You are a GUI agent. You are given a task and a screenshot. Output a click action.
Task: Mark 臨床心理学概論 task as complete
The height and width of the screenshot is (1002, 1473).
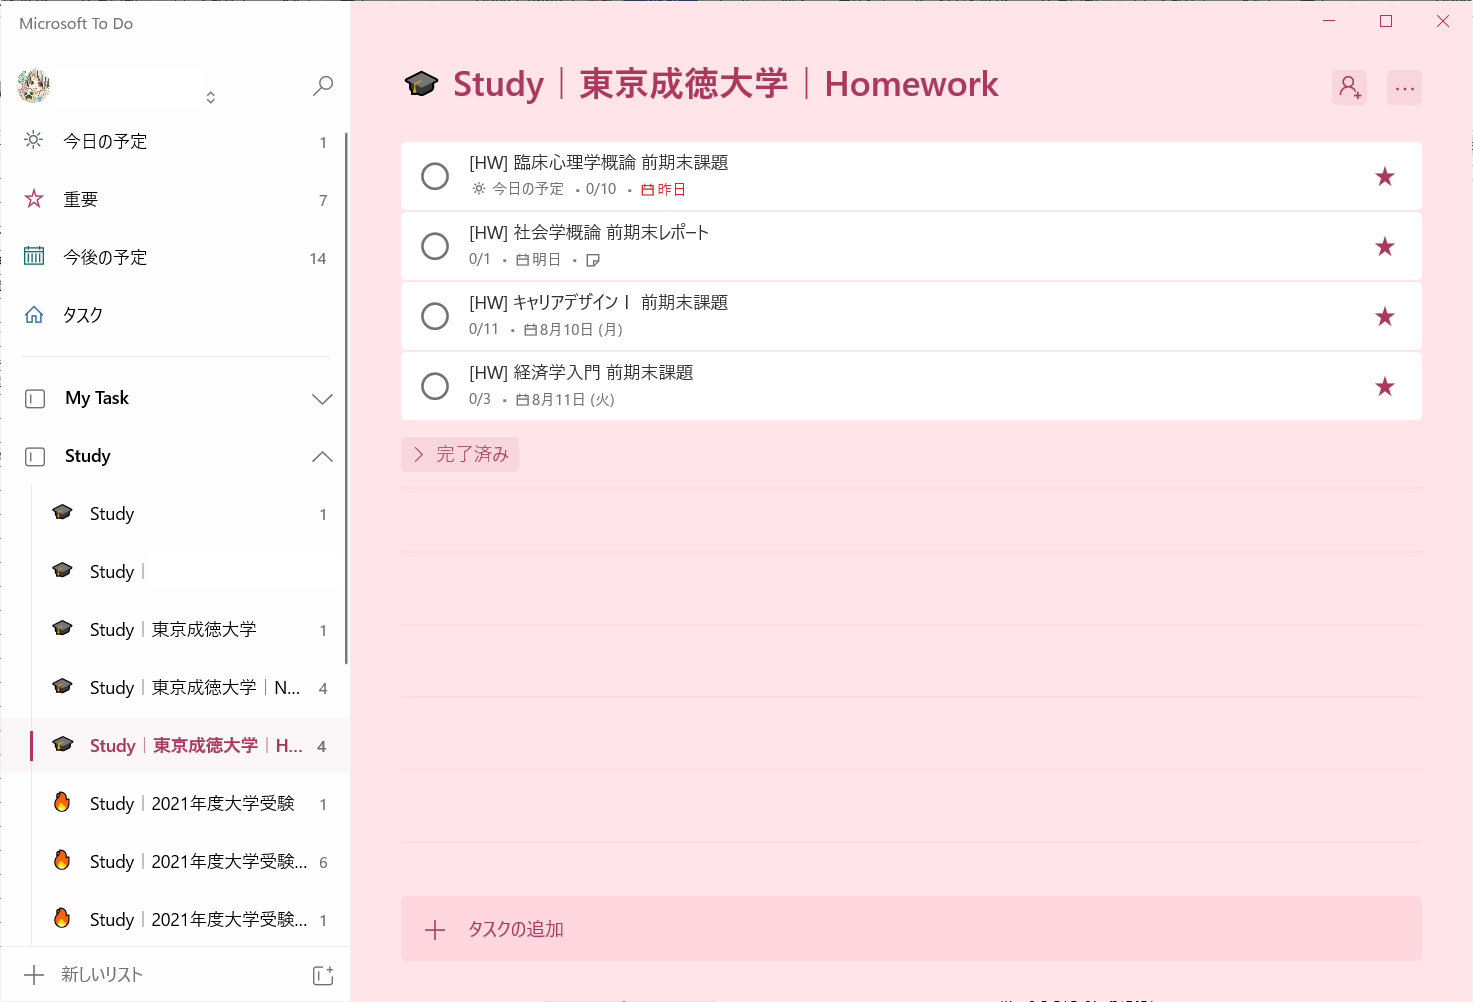435,176
